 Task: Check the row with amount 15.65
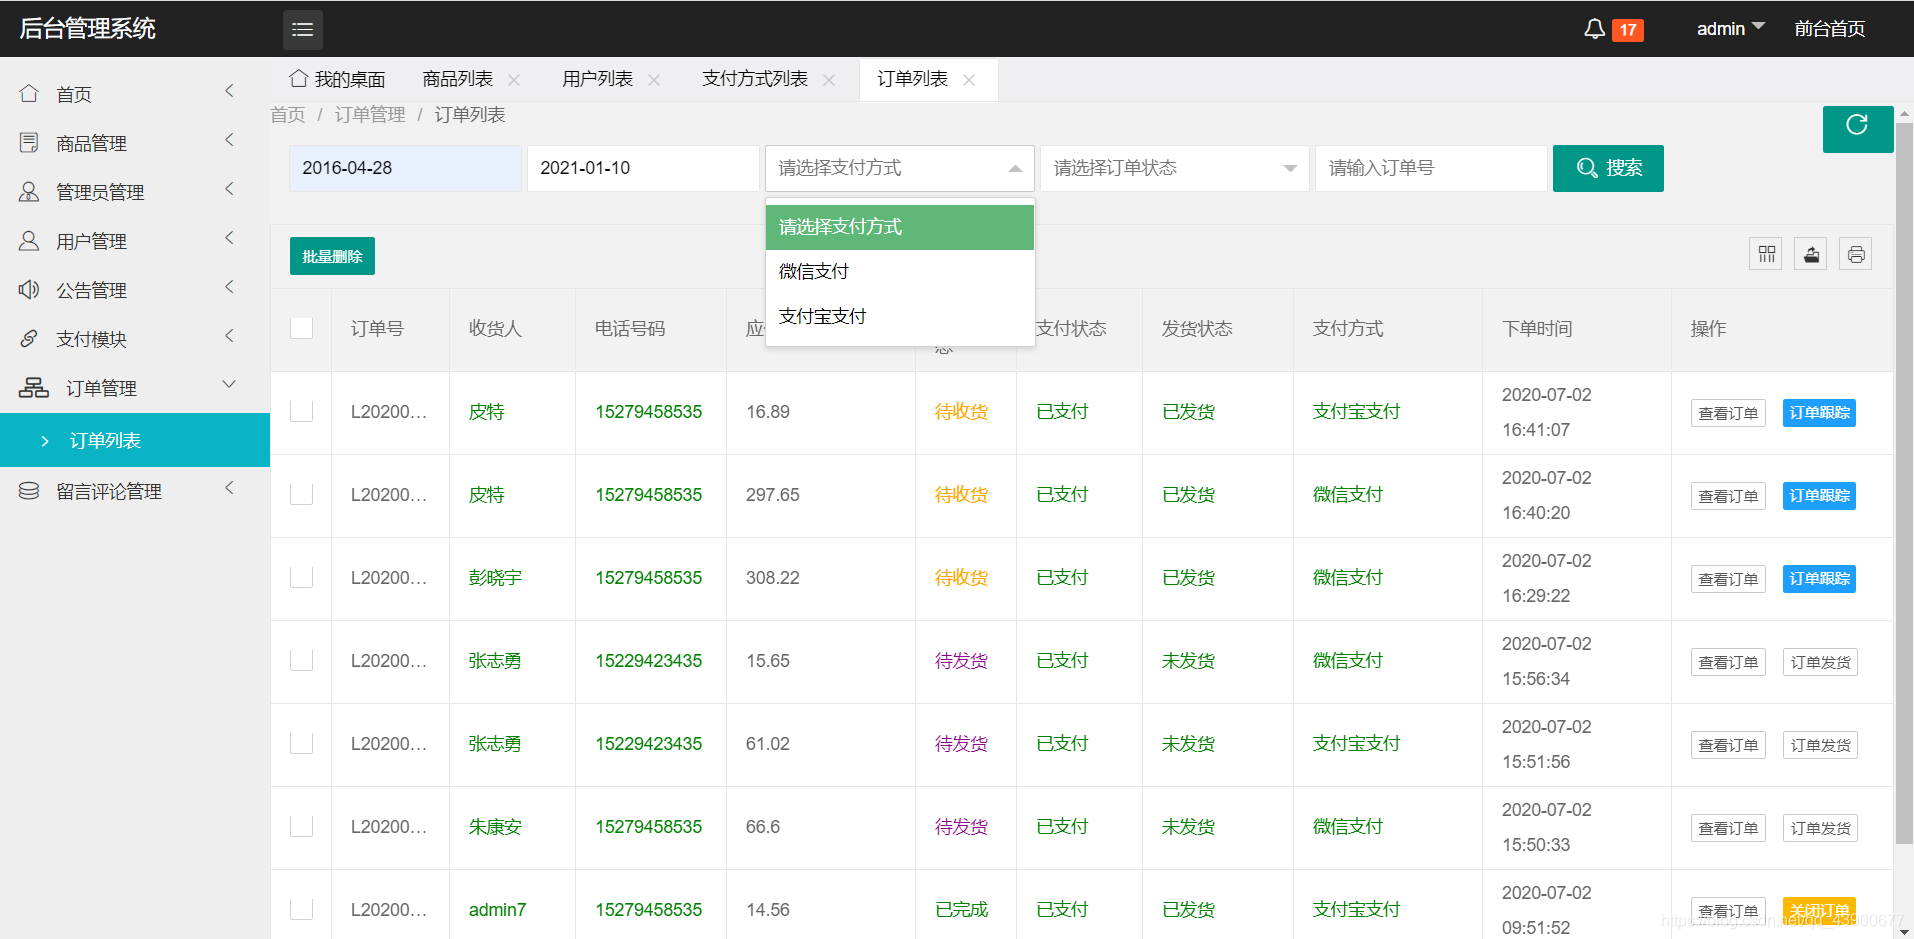301,660
